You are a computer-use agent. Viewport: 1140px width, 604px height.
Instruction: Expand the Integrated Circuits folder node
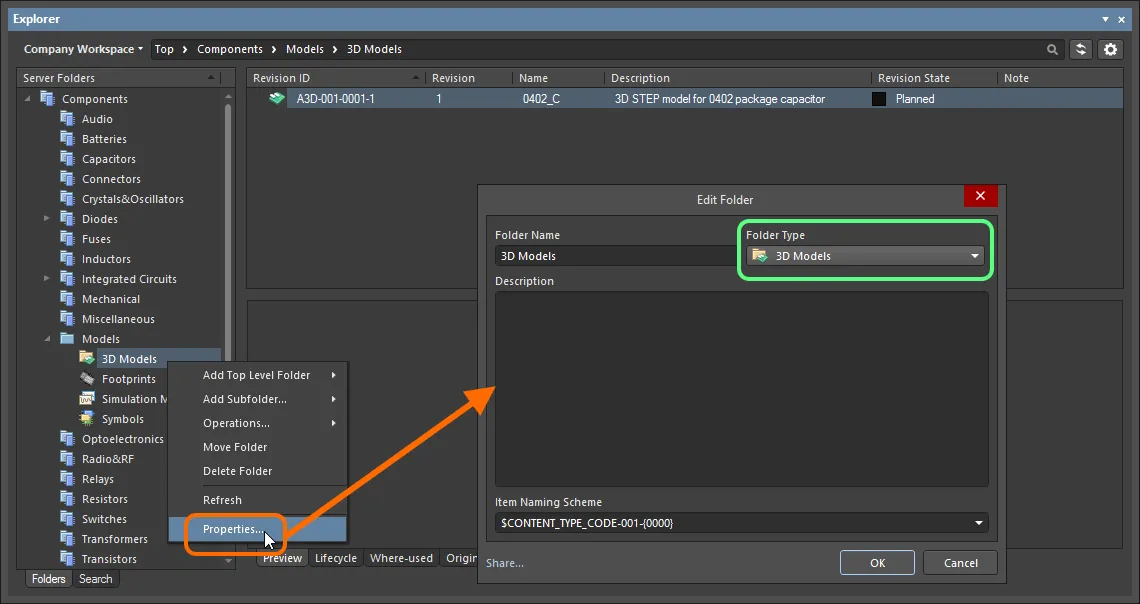[x=46, y=279]
